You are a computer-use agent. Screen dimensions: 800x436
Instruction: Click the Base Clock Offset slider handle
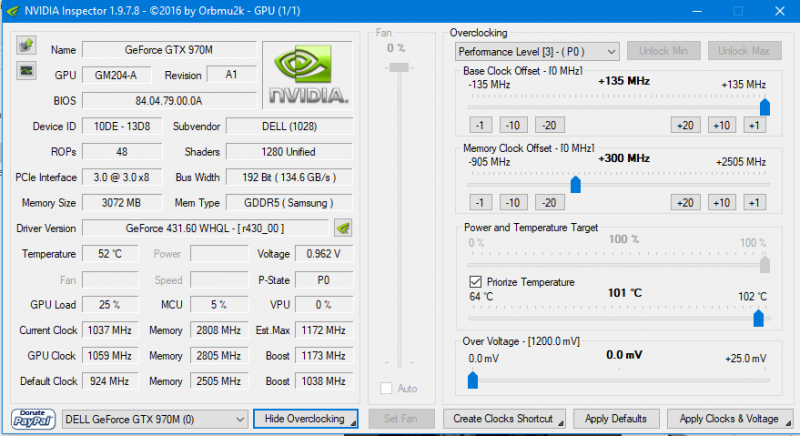click(x=764, y=107)
